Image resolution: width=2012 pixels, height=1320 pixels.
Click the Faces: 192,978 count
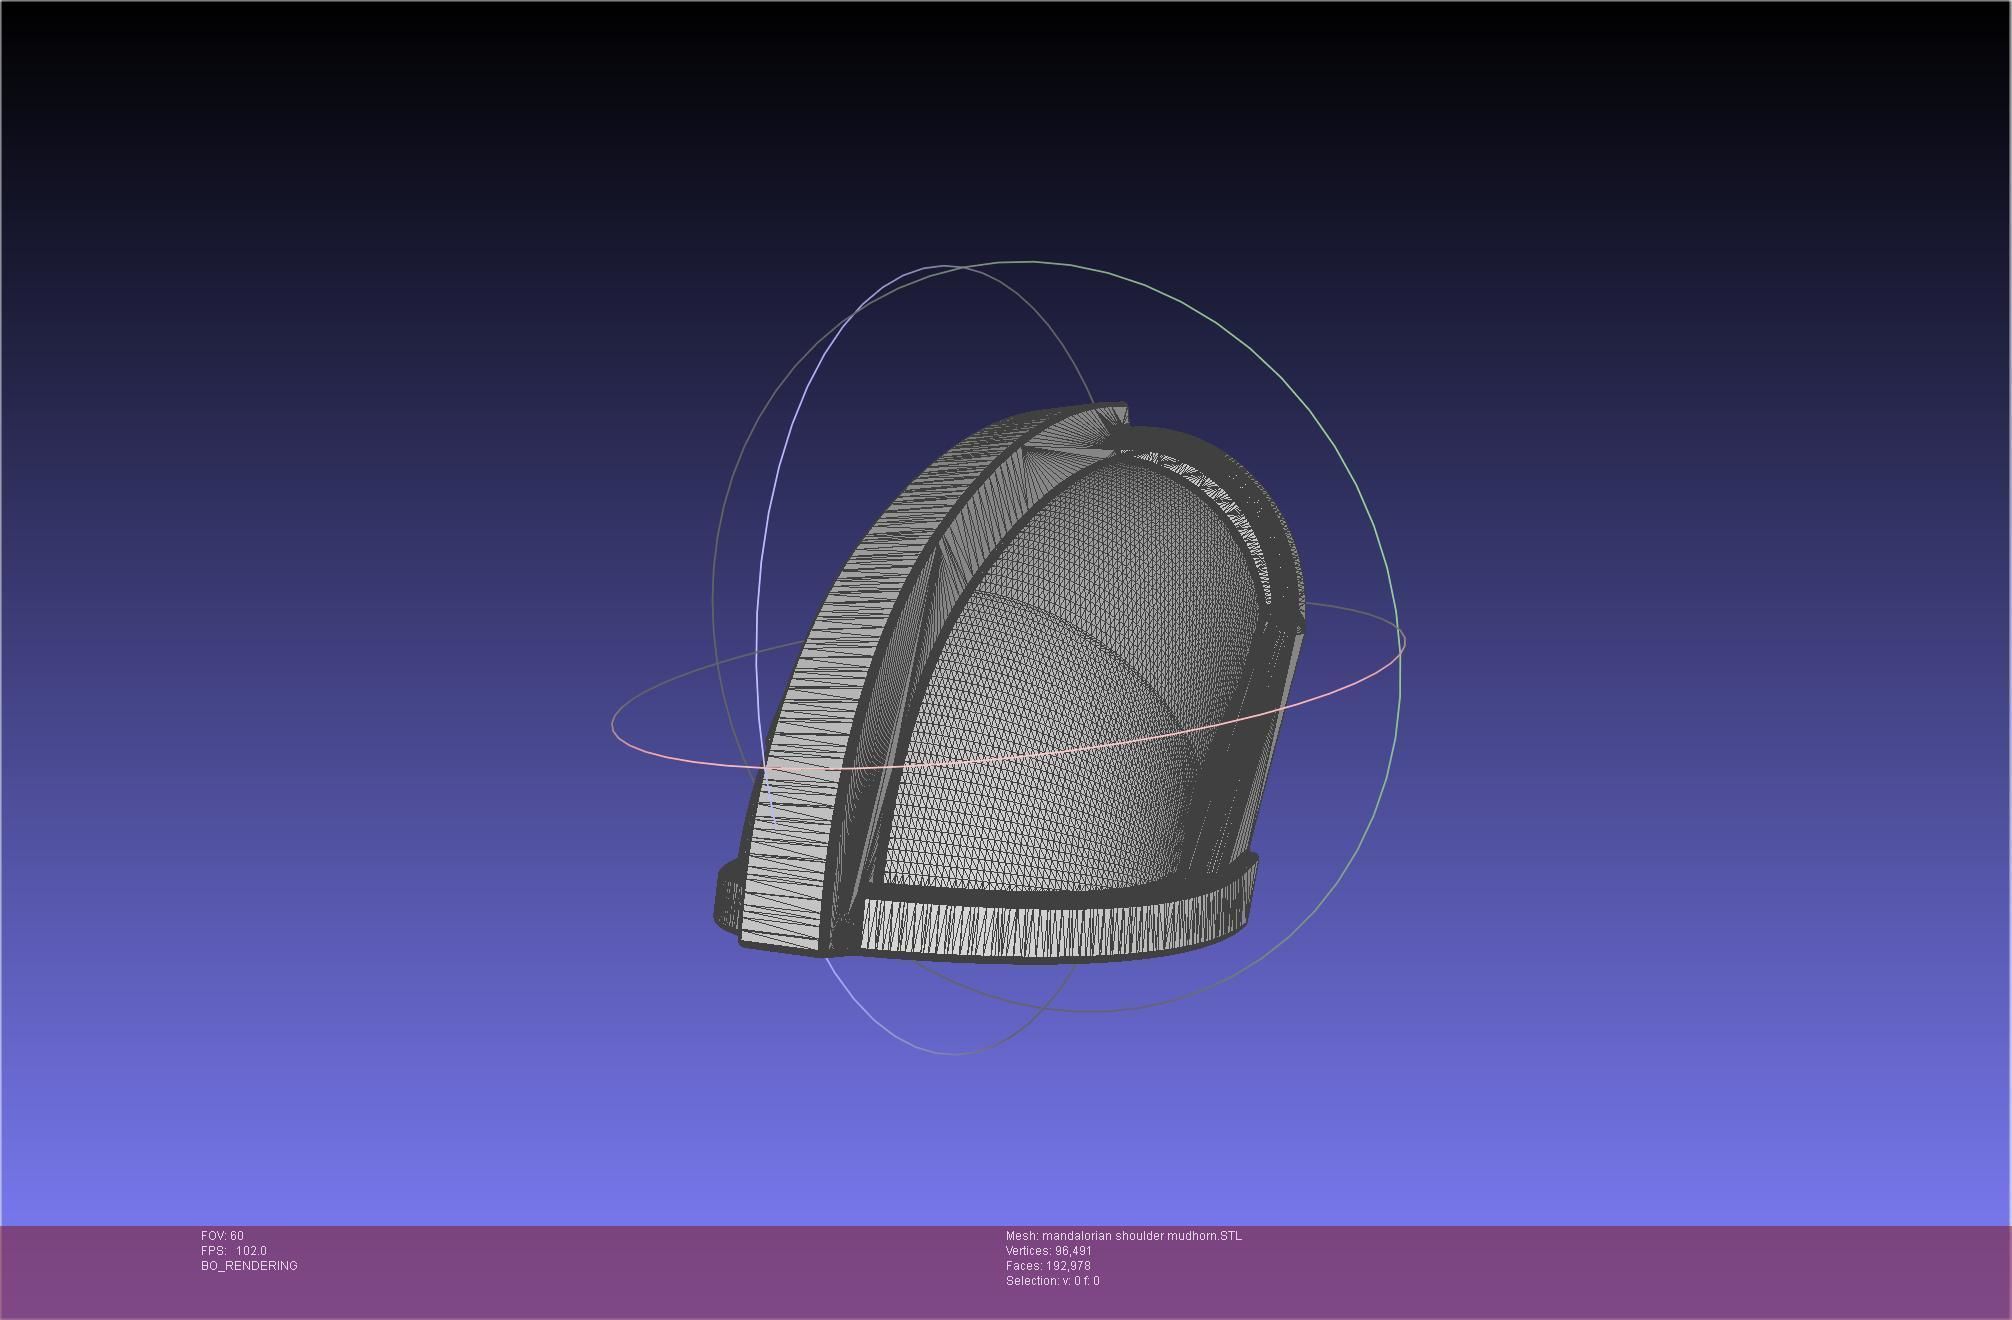(x=1048, y=1266)
